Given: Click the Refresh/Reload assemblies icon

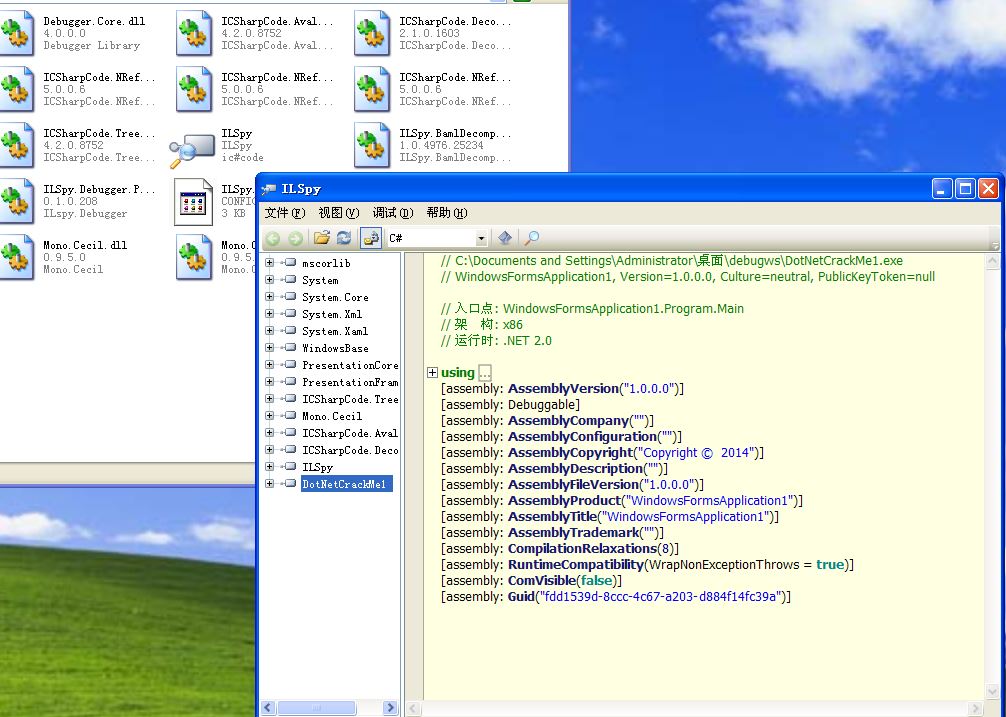Looking at the screenshot, I should tap(344, 238).
